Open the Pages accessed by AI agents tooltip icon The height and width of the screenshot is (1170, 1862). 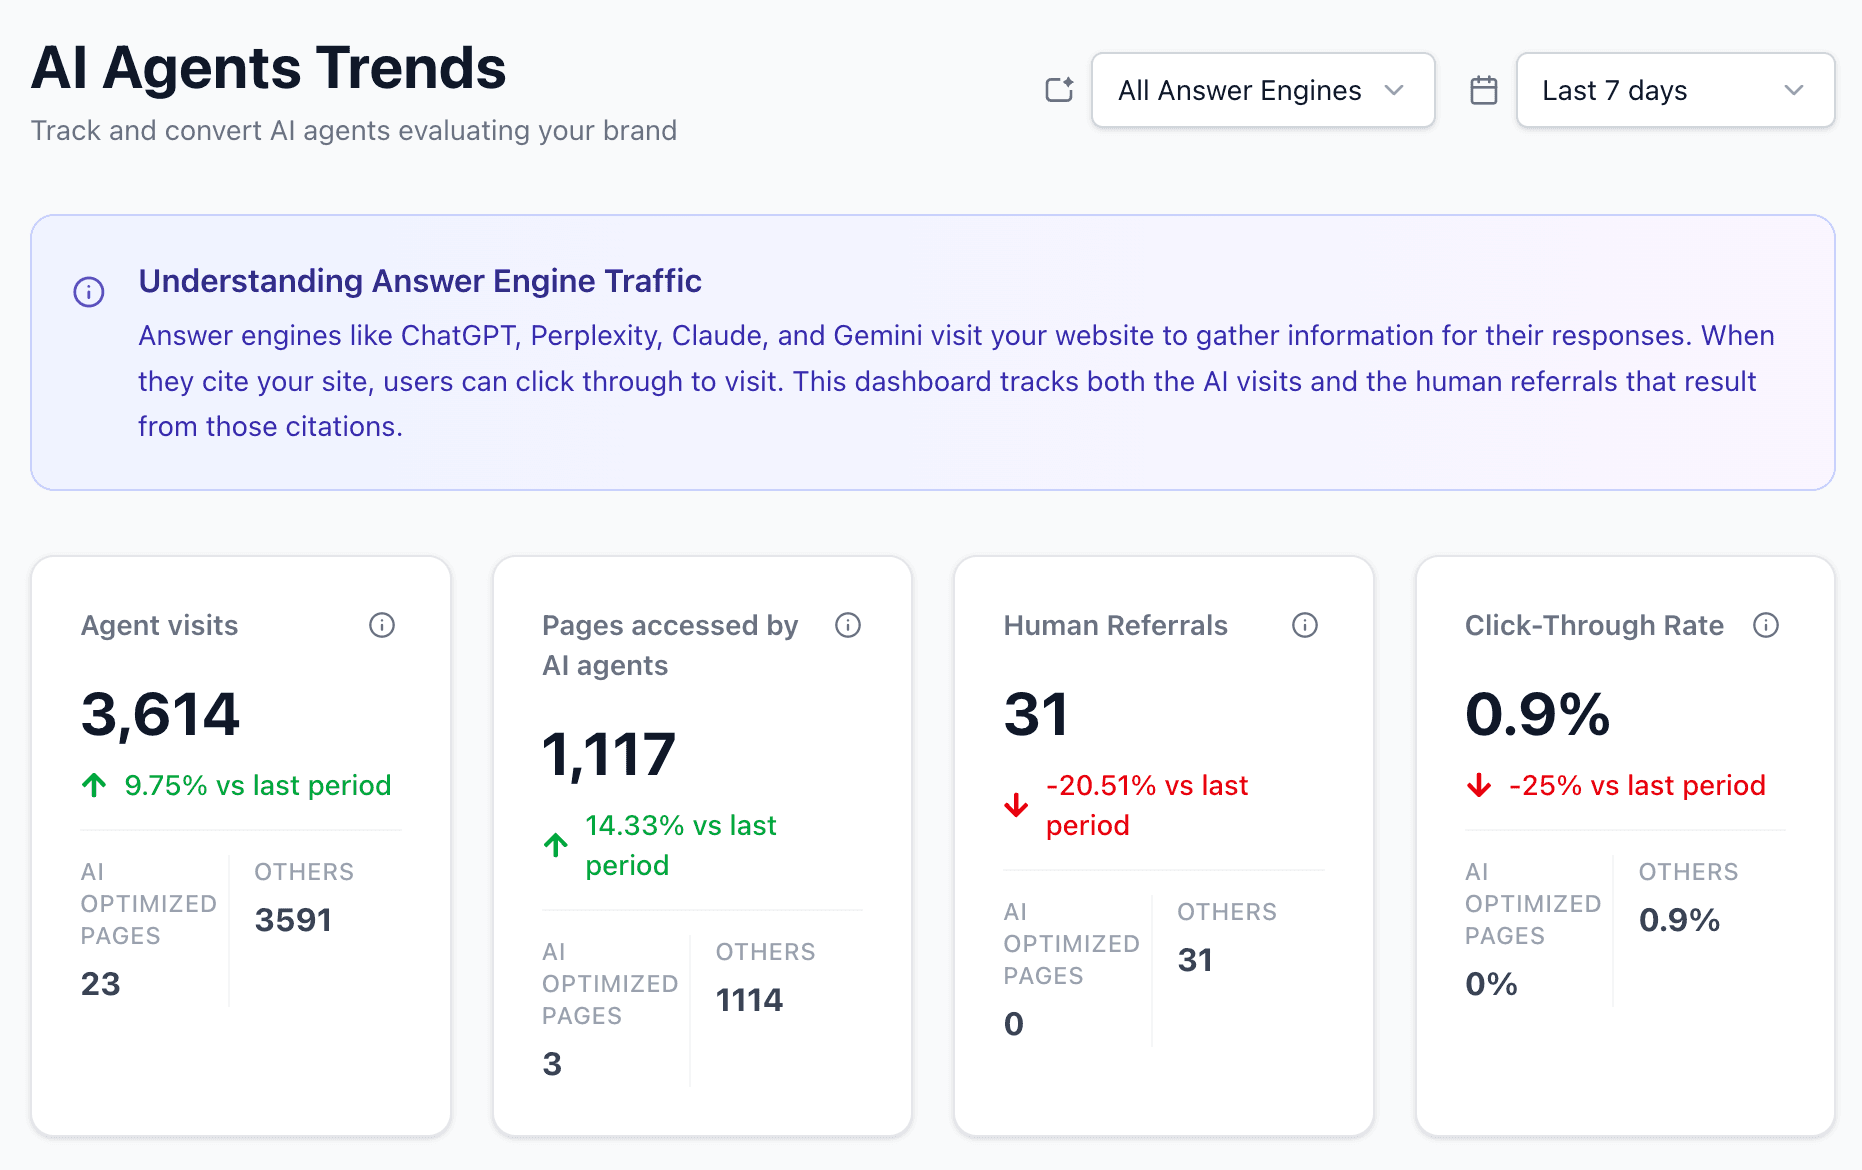(847, 625)
